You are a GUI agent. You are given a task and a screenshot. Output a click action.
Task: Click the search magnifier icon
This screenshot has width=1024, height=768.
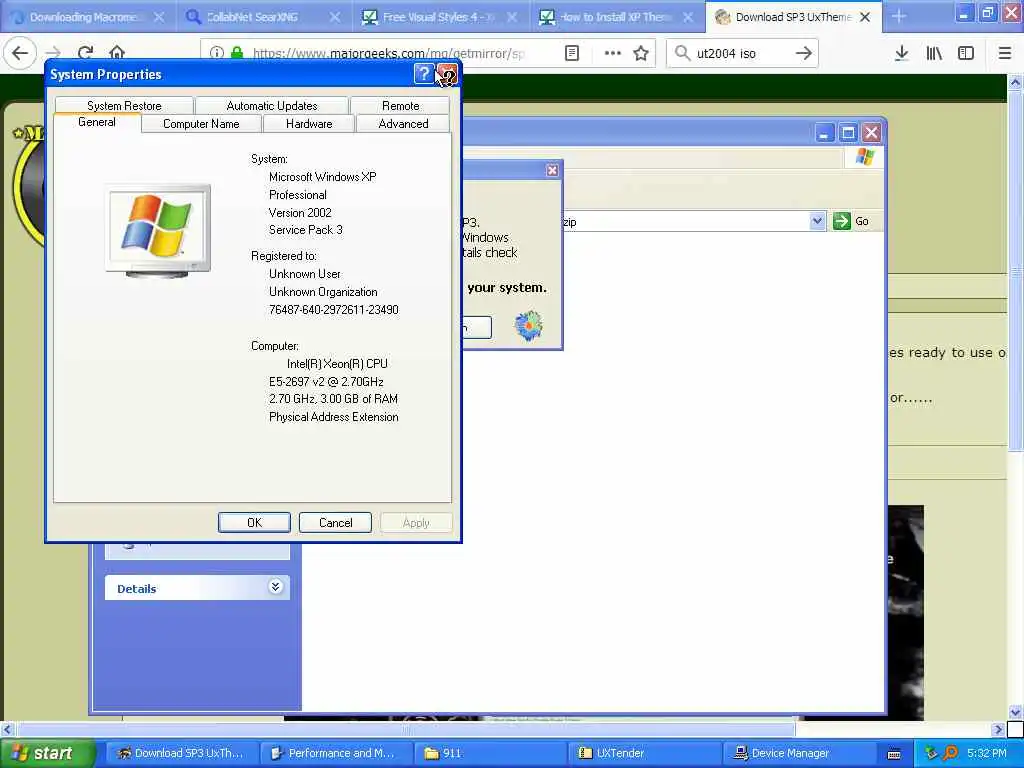click(x=682, y=53)
